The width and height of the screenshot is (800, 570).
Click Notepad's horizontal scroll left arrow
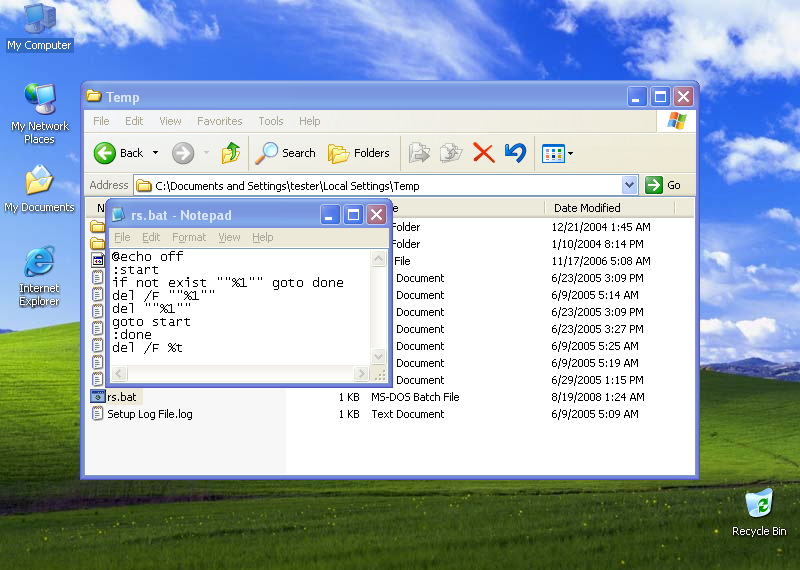(x=119, y=374)
